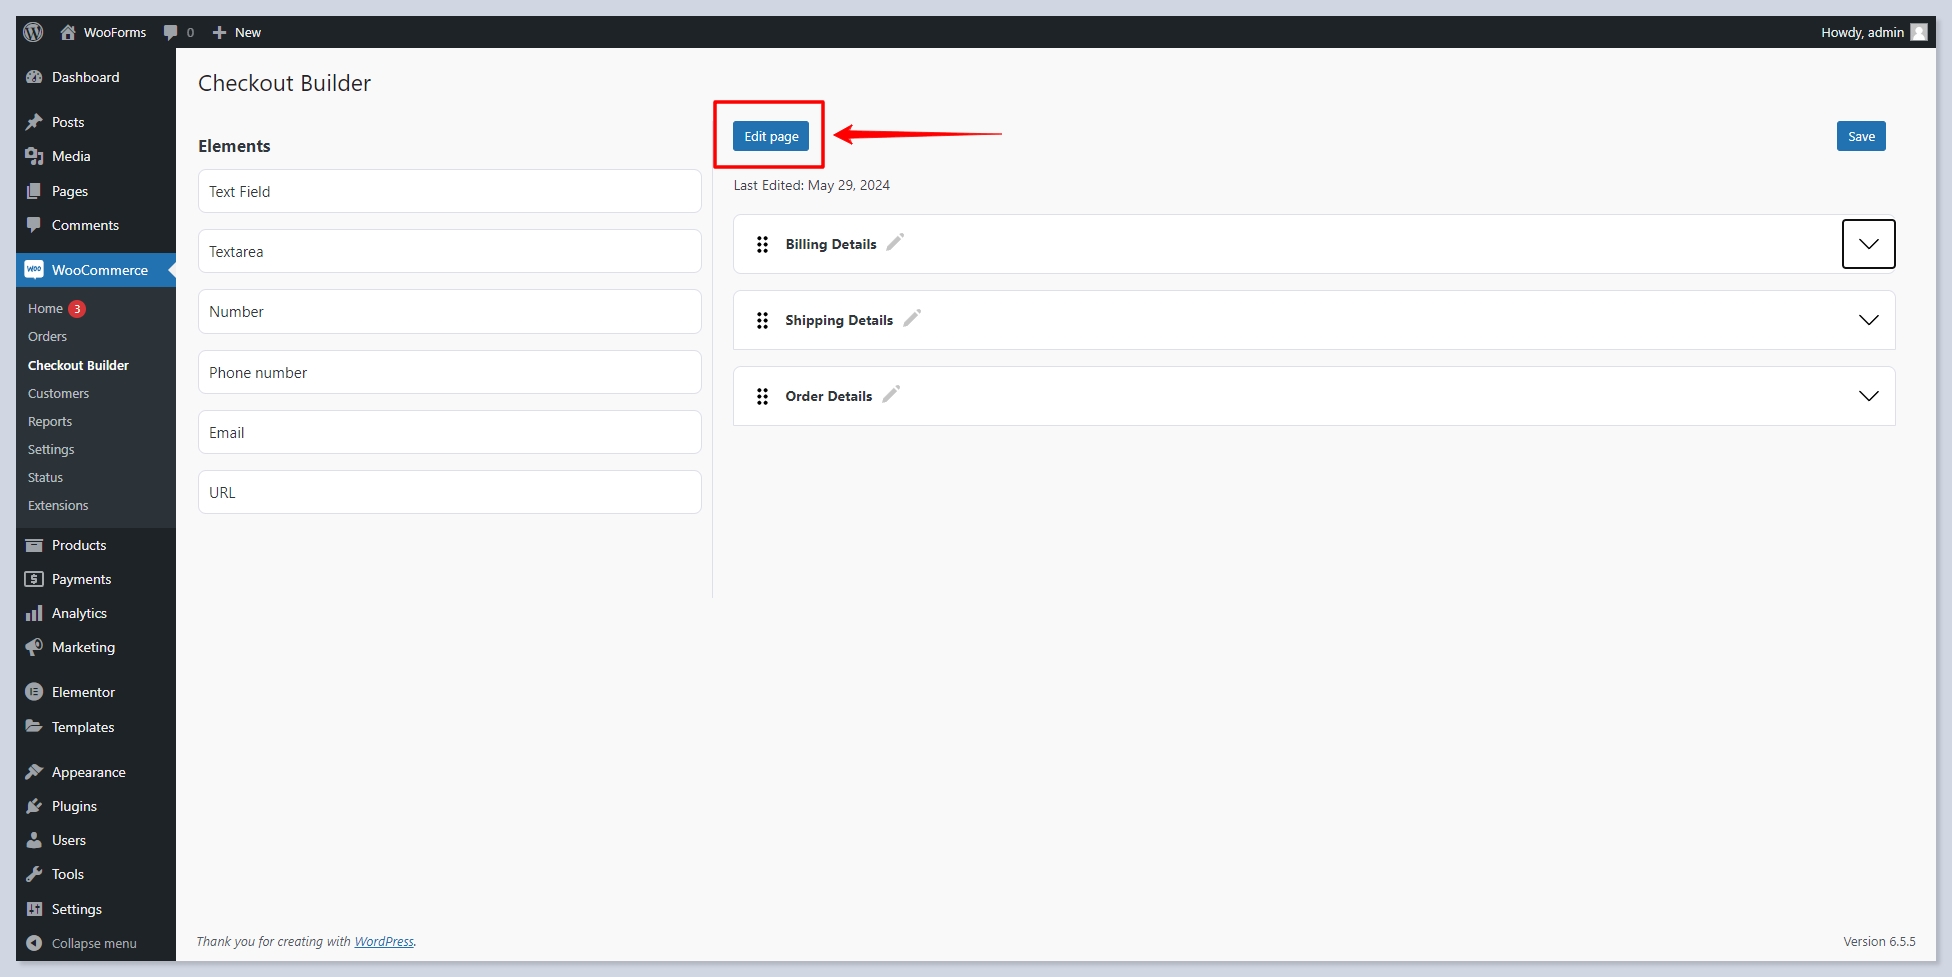Click the Order Details drag handle dots

762,396
